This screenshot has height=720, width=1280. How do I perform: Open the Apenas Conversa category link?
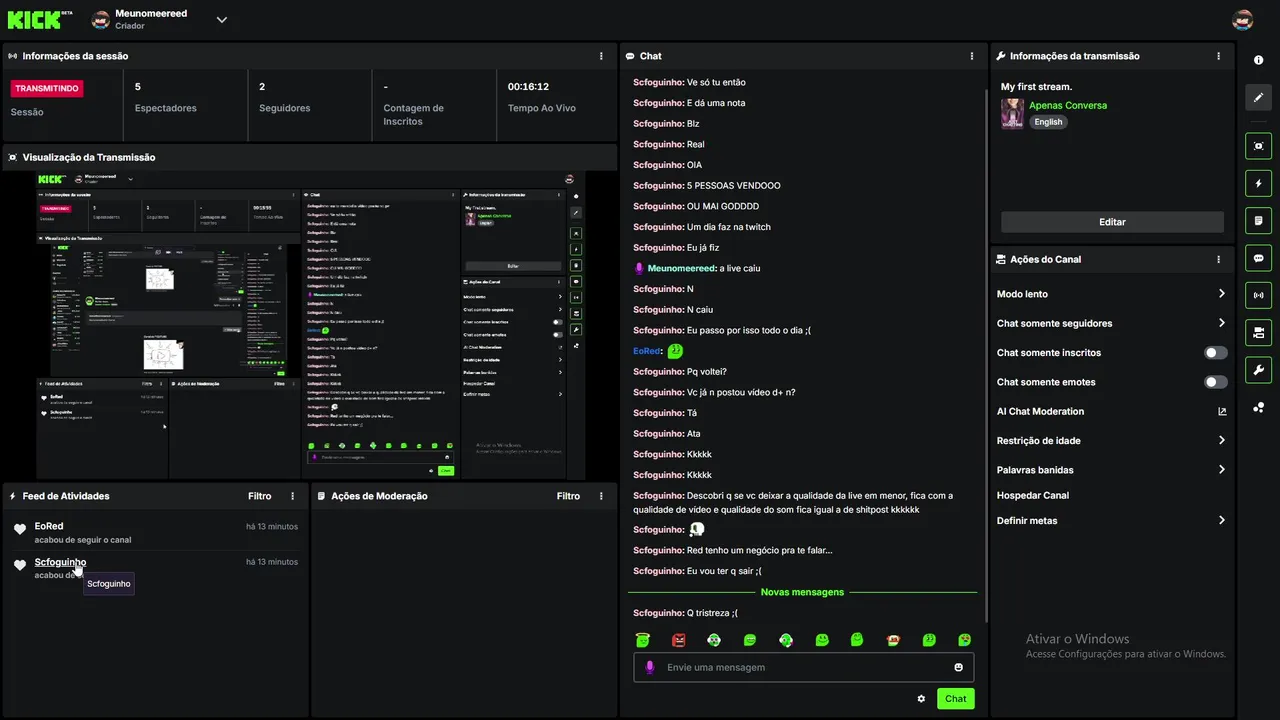(1068, 105)
